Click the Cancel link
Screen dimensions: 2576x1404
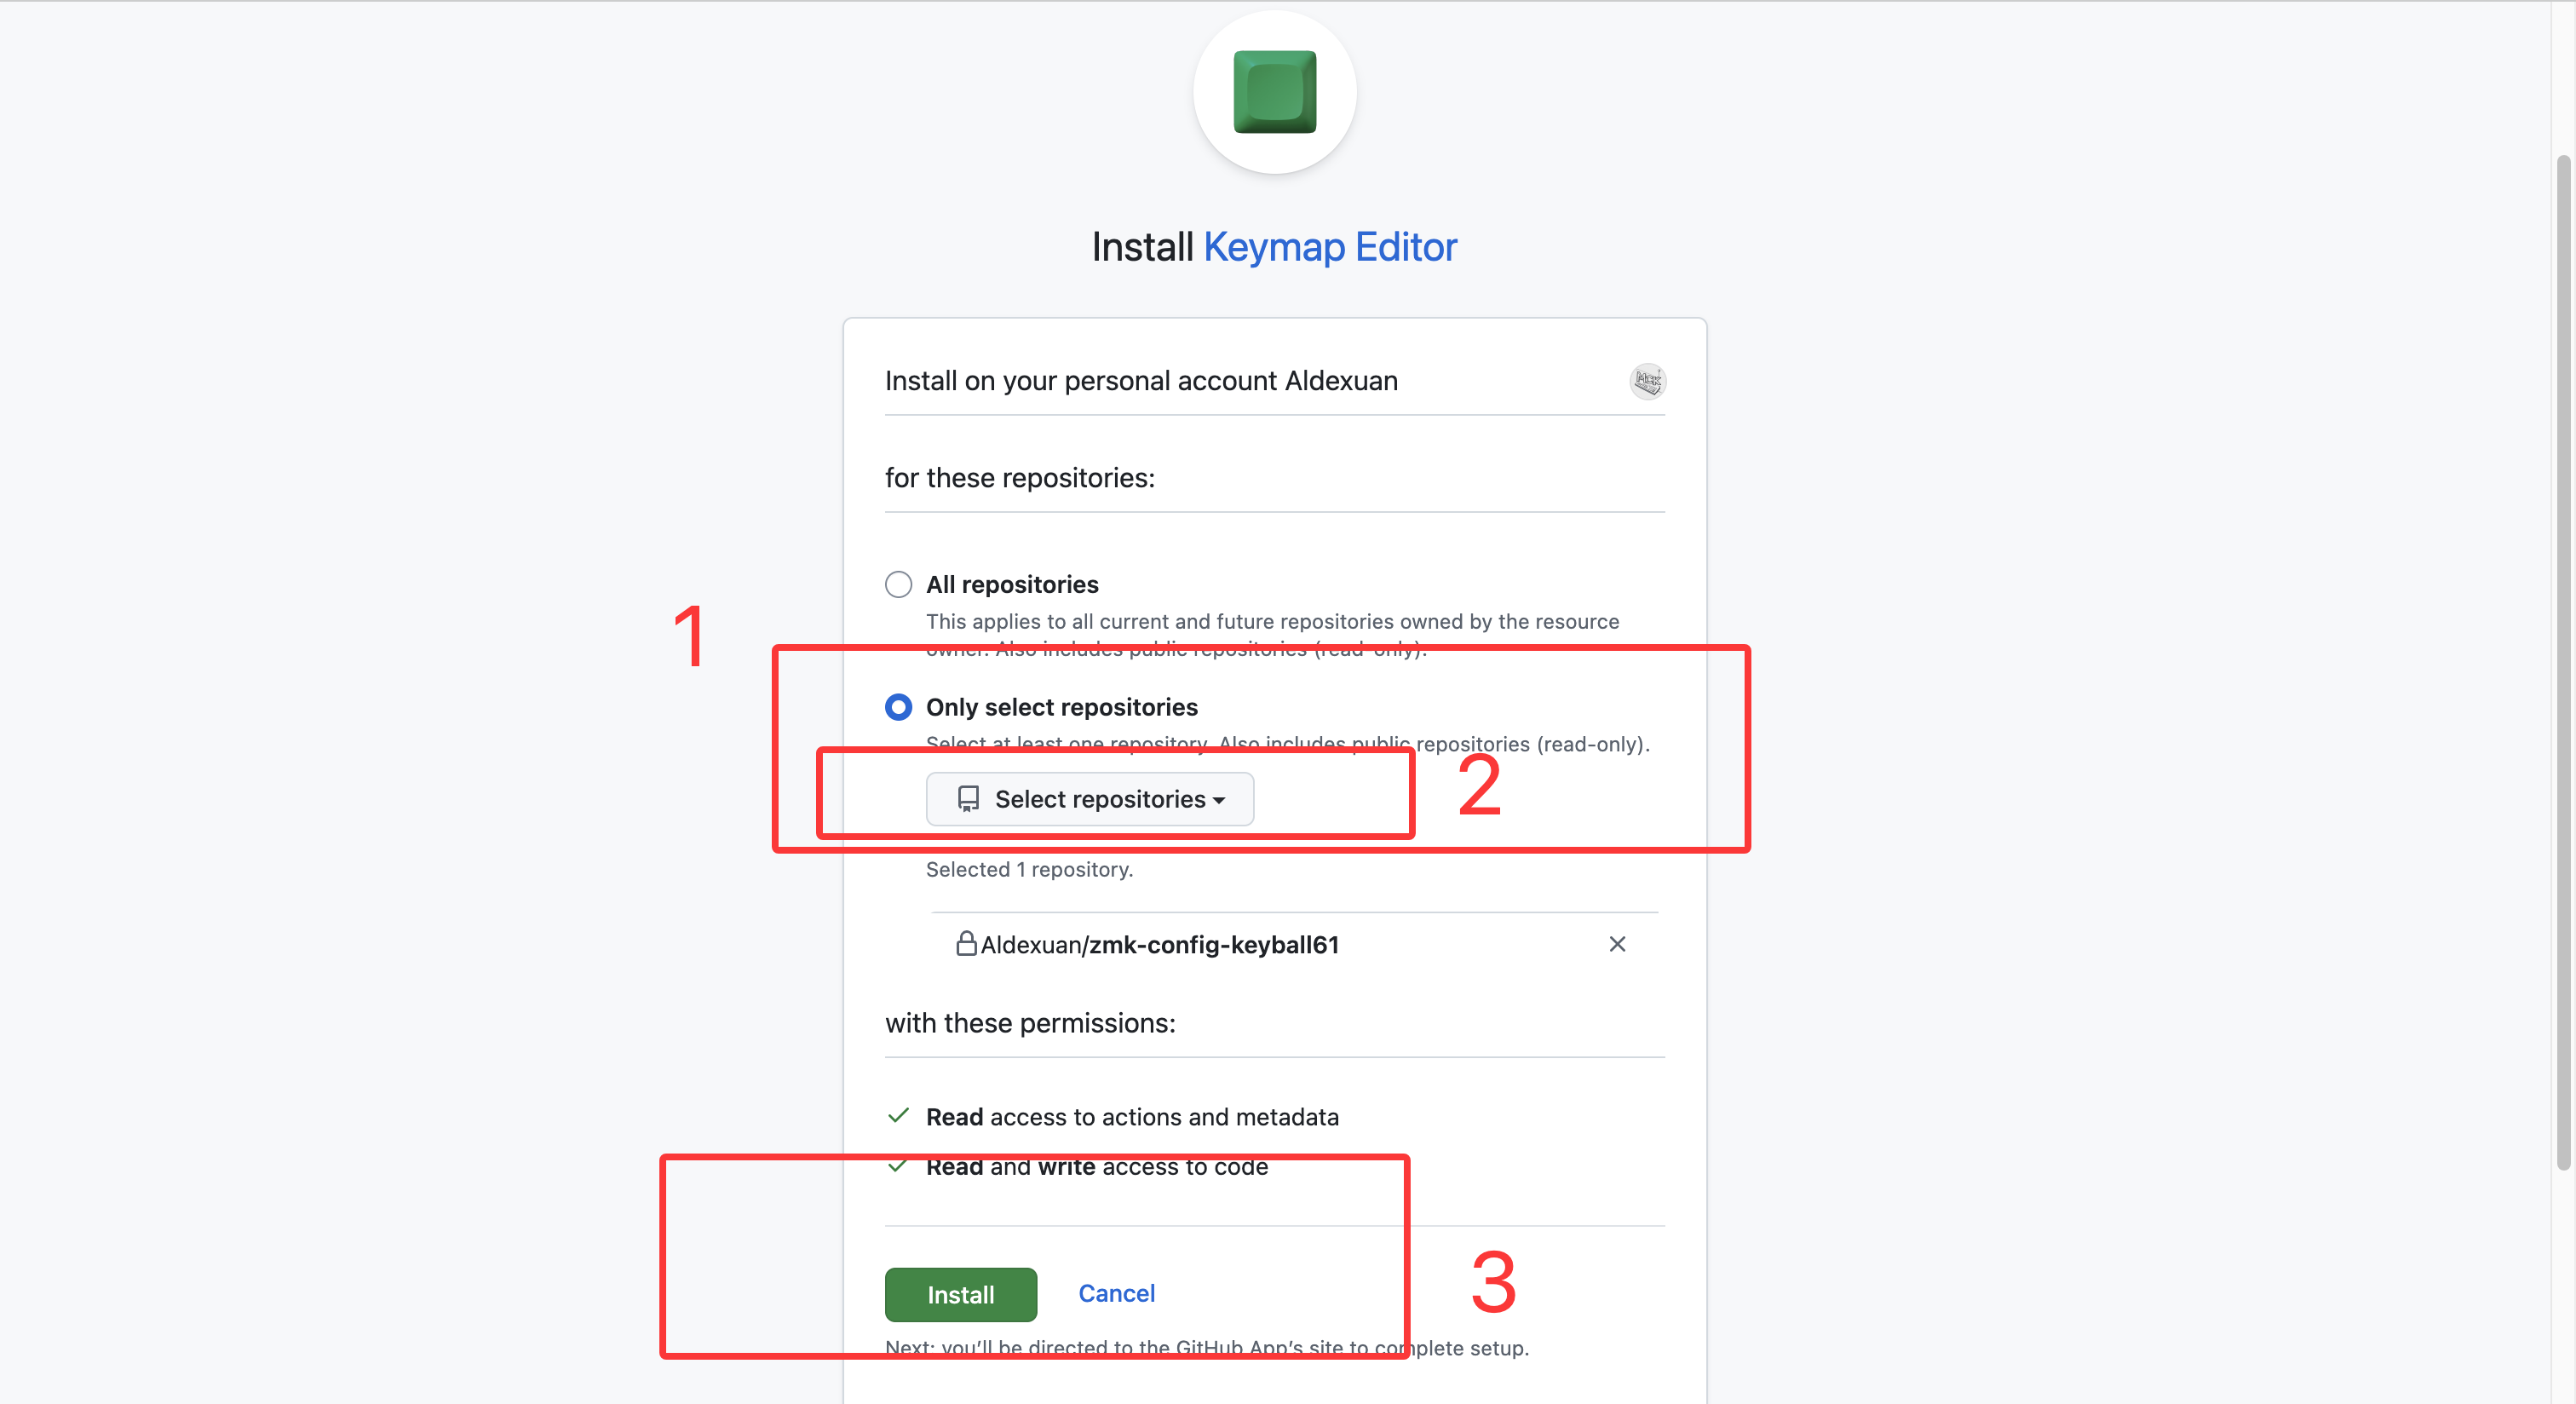1116,1293
